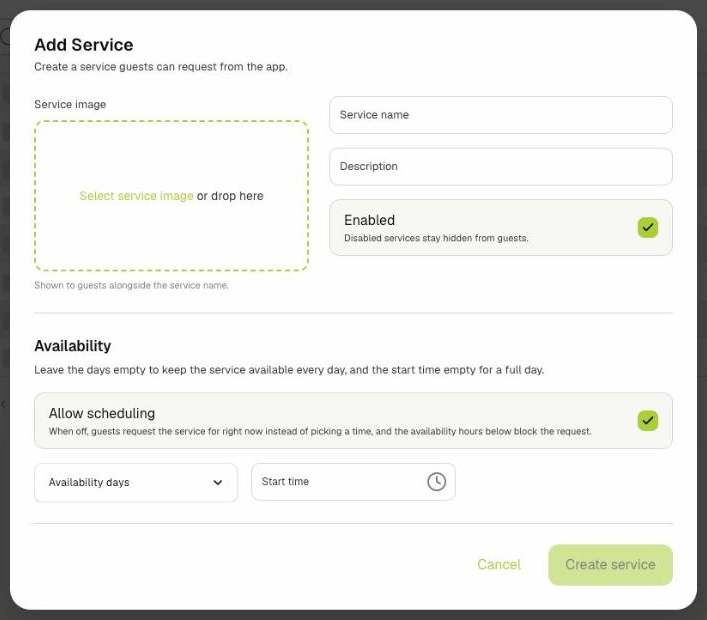707x620 pixels.
Task: Click 'When off, guests request the service' text
Action: tap(320, 431)
